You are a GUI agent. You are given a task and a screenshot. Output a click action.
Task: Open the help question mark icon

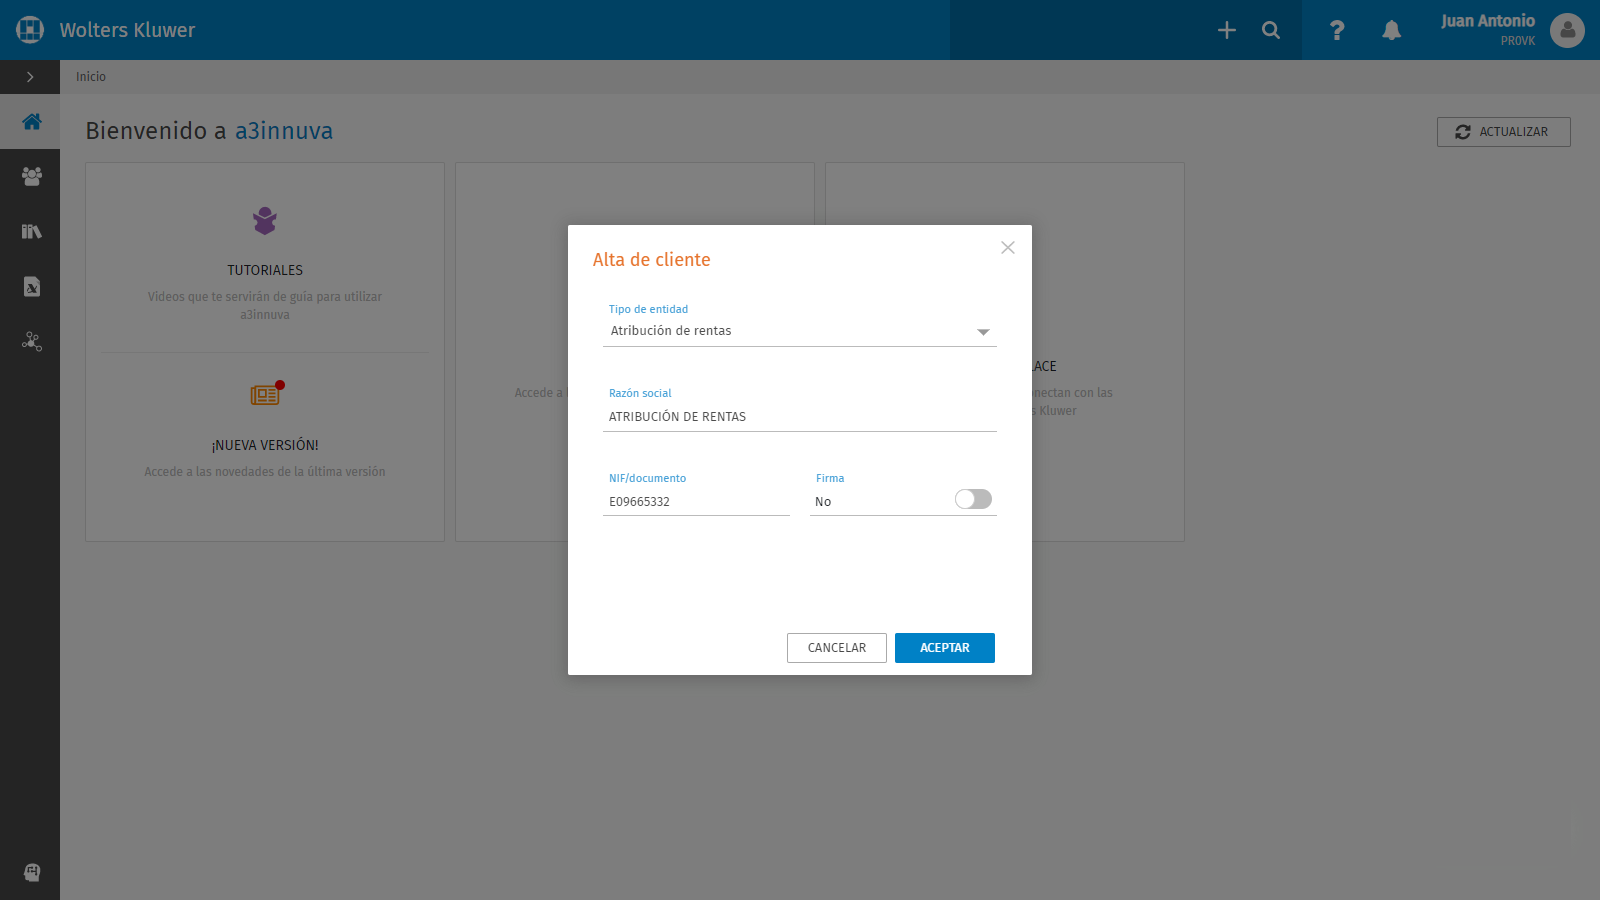(1337, 30)
